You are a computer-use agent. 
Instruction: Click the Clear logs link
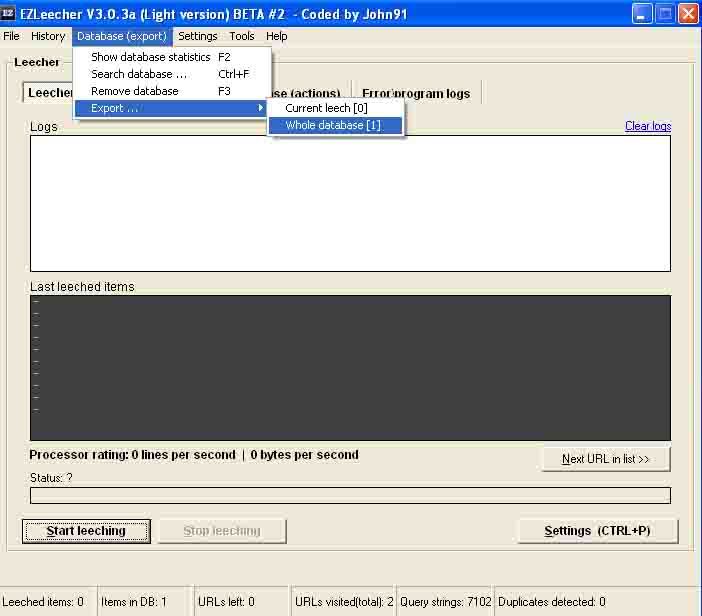[x=648, y=126]
